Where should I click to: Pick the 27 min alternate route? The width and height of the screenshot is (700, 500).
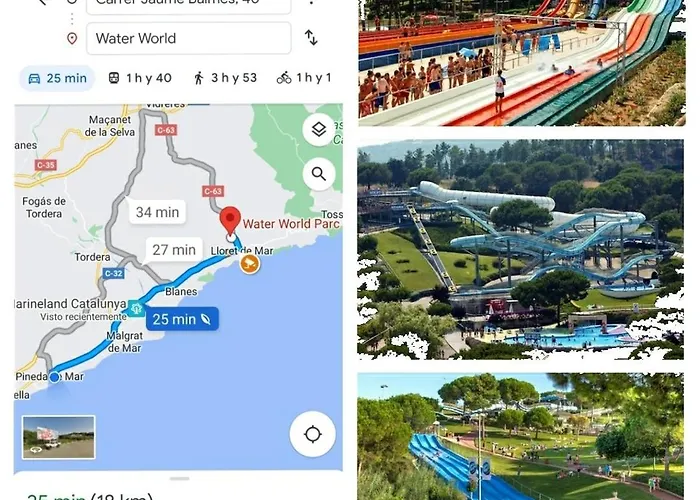point(174,250)
